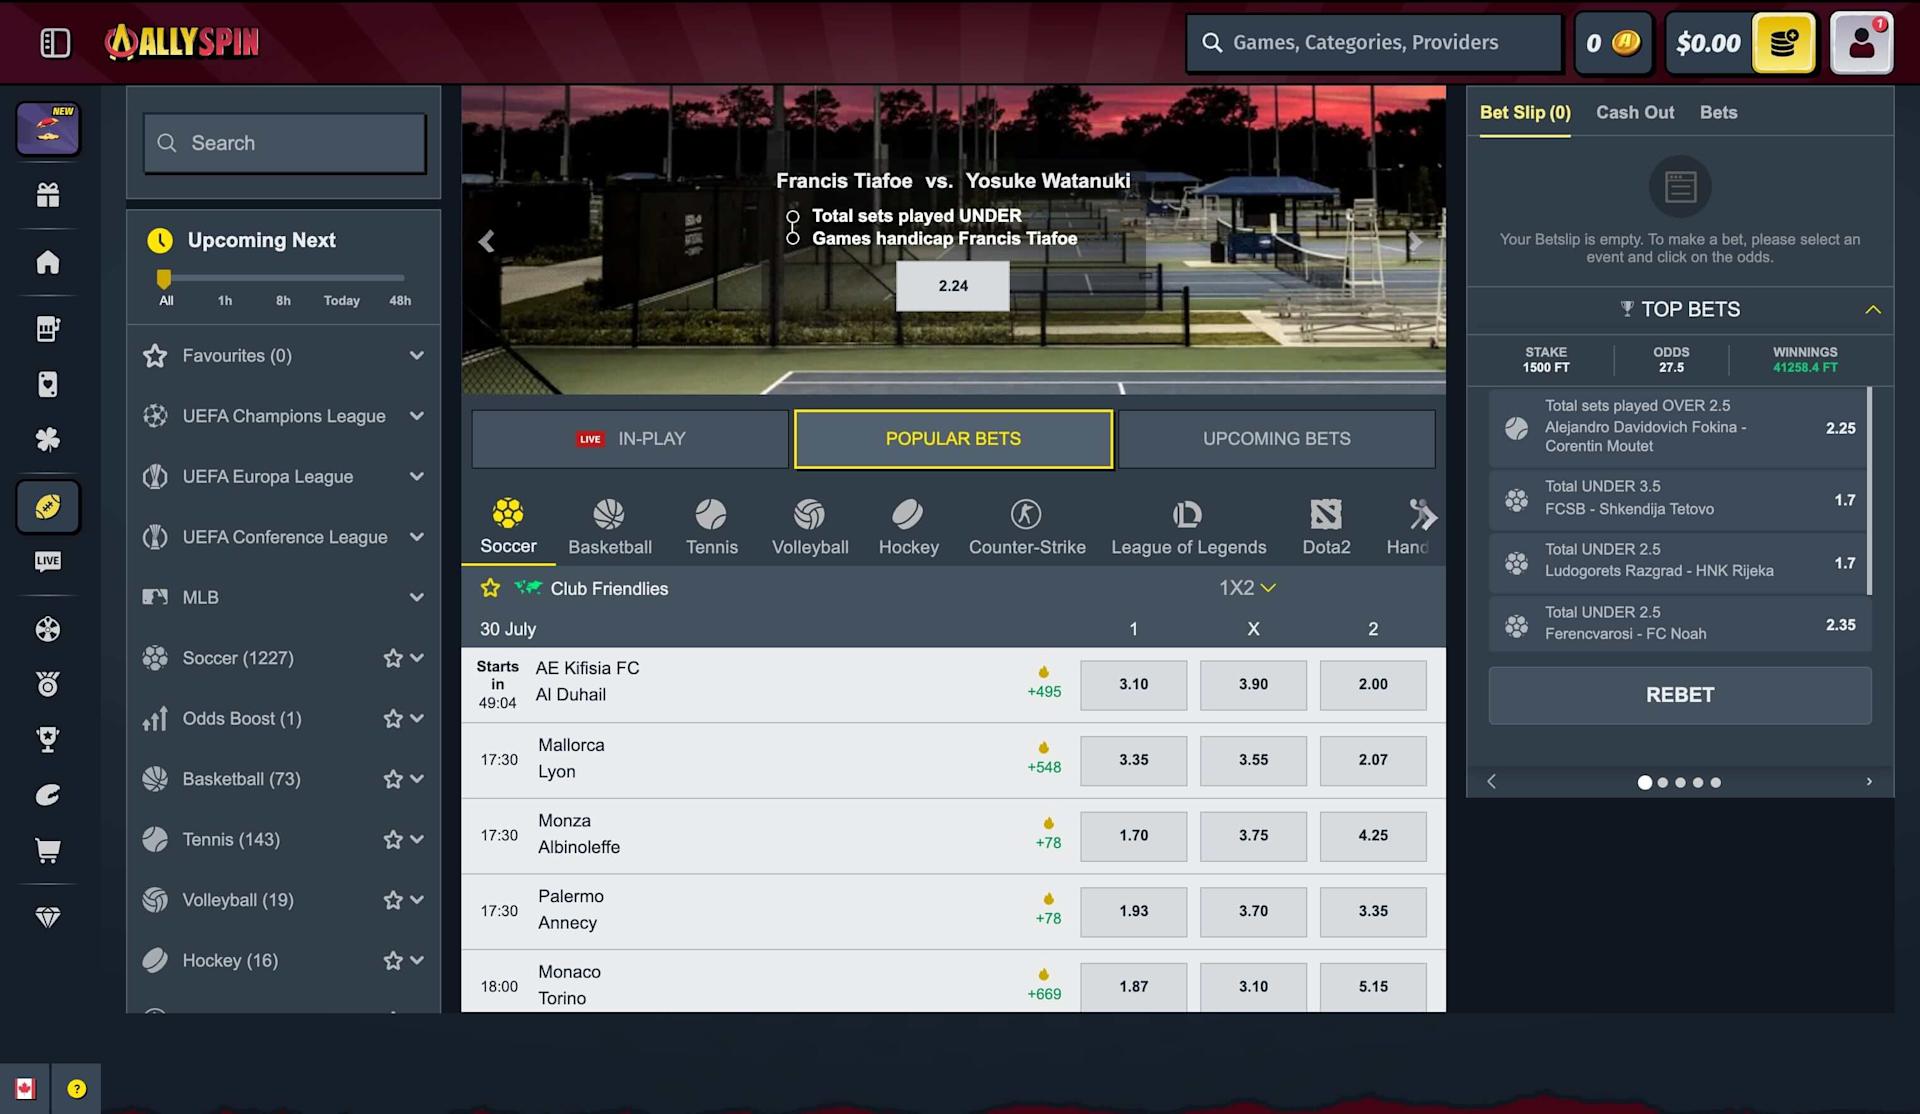The height and width of the screenshot is (1114, 1920).
Task: Go to home icon in sidebar
Action: [48, 262]
